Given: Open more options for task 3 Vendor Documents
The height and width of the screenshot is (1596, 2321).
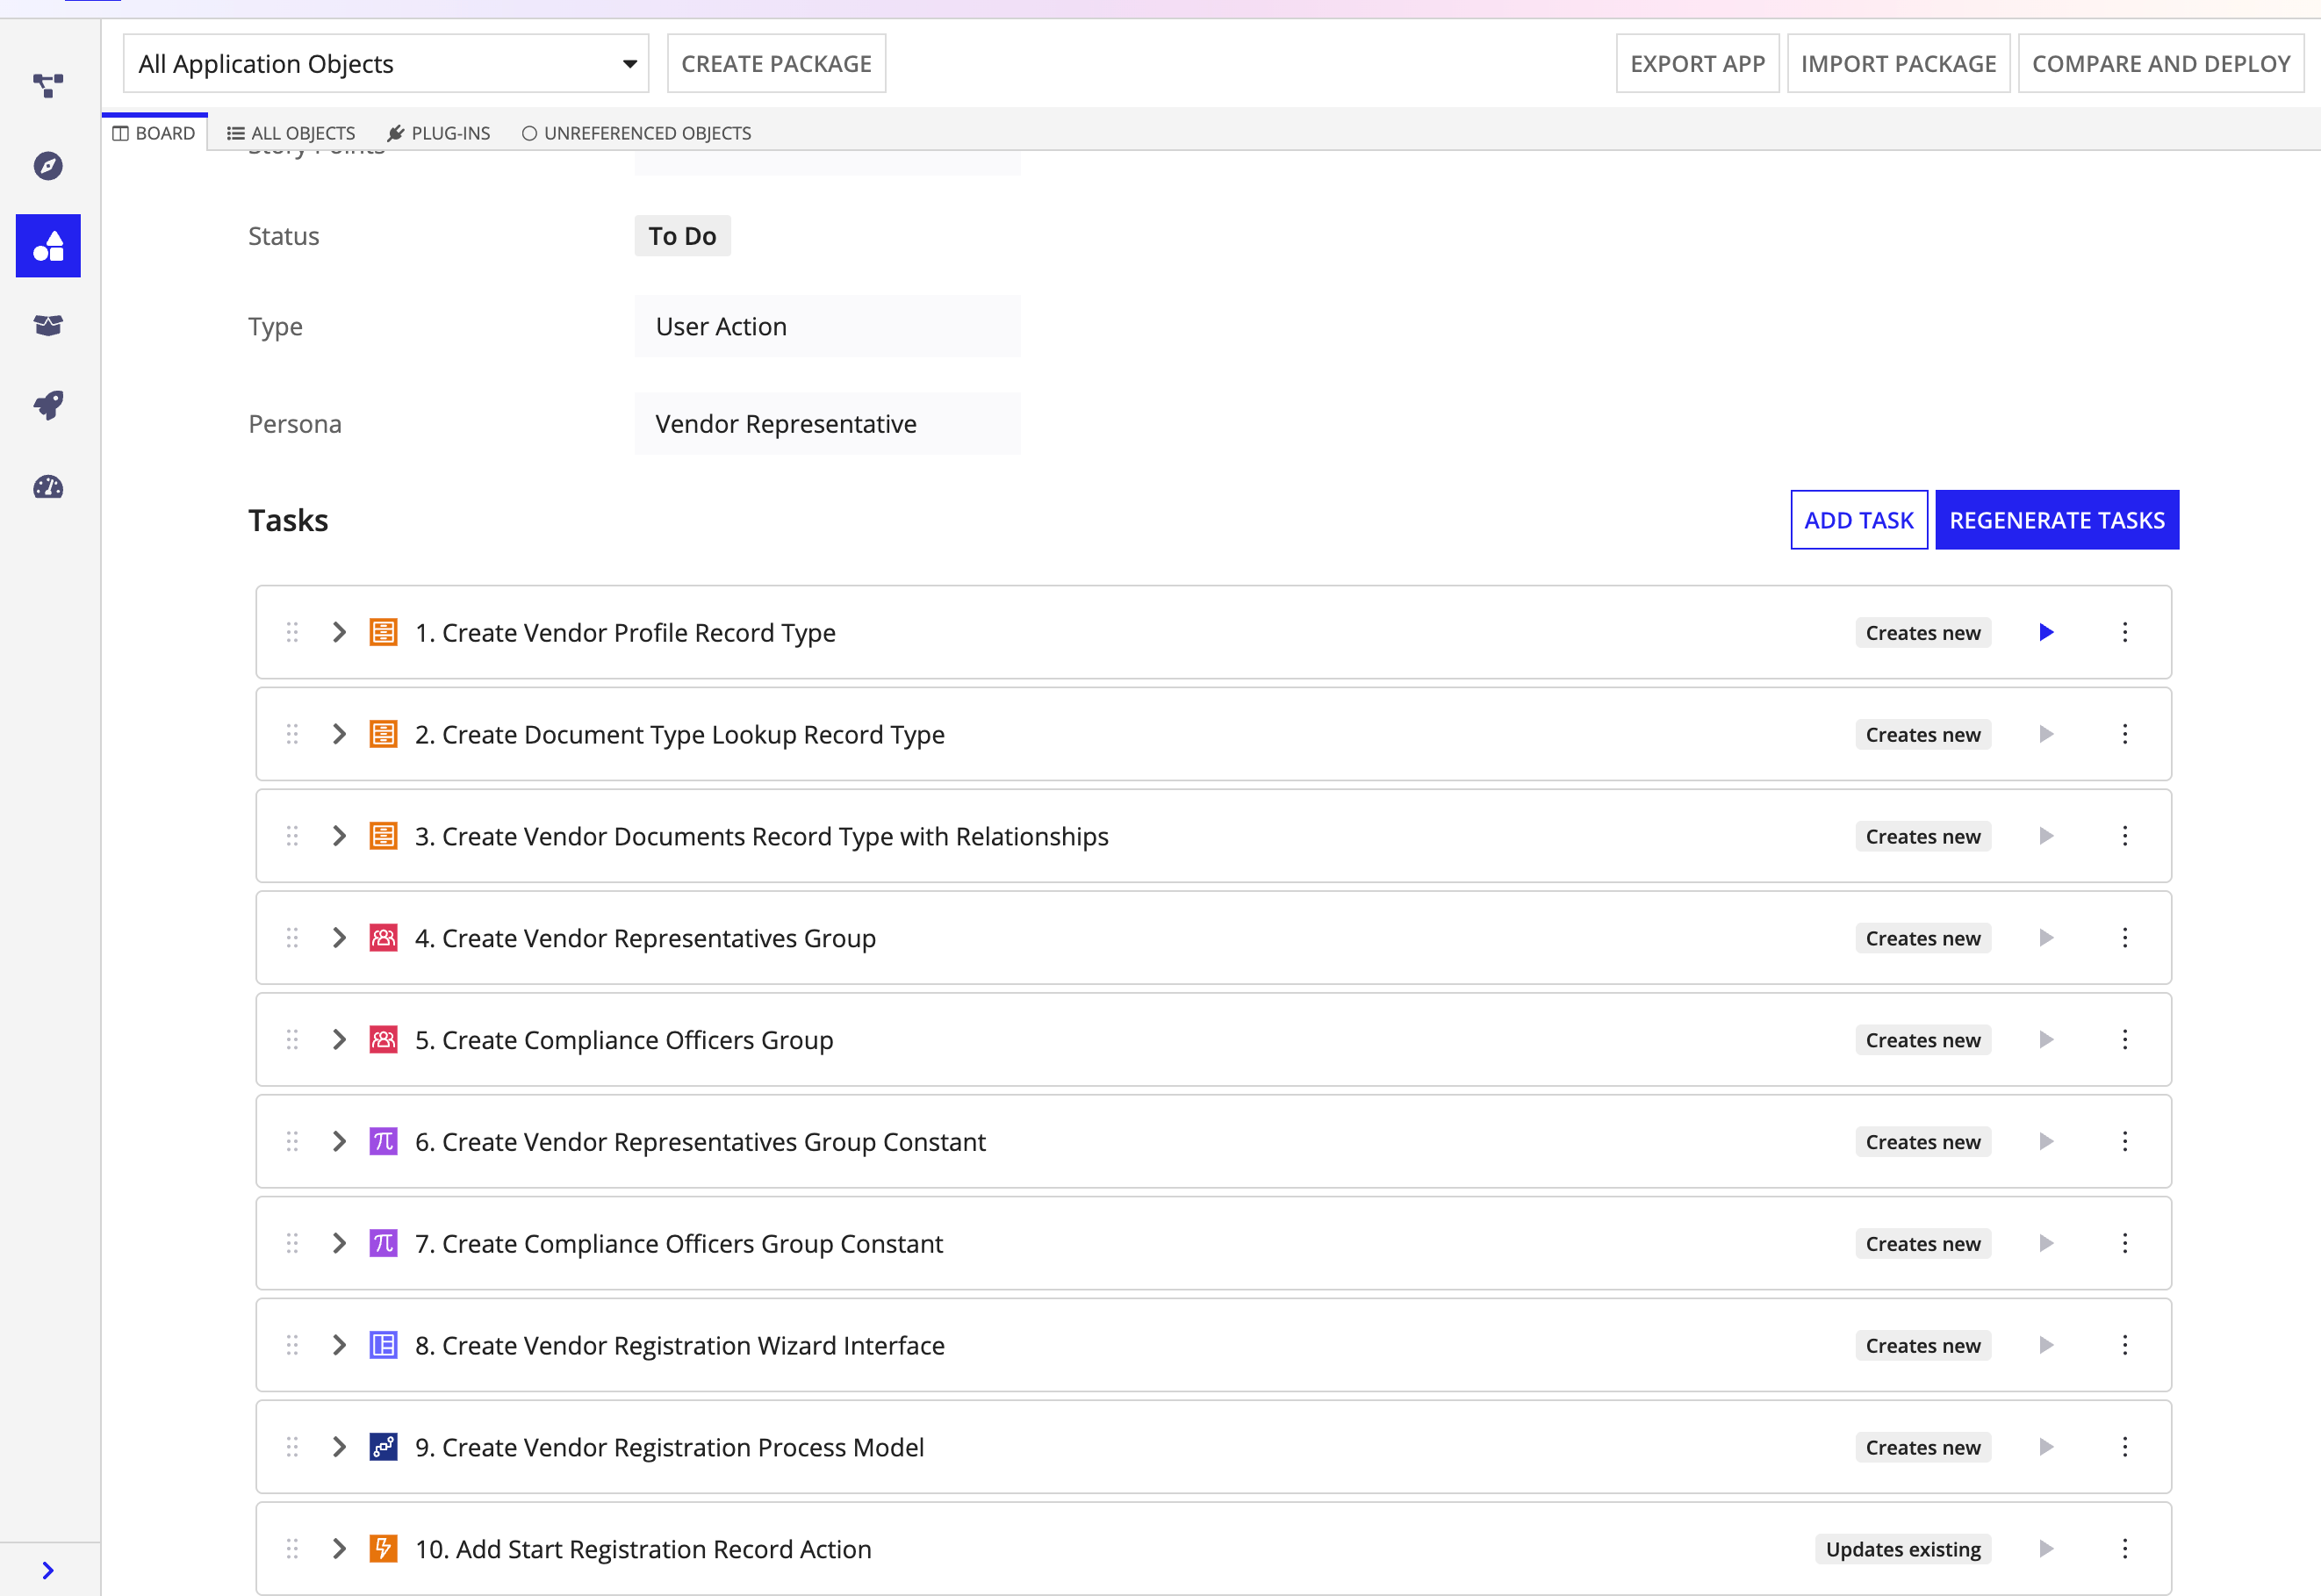Looking at the screenshot, I should [x=2125, y=836].
